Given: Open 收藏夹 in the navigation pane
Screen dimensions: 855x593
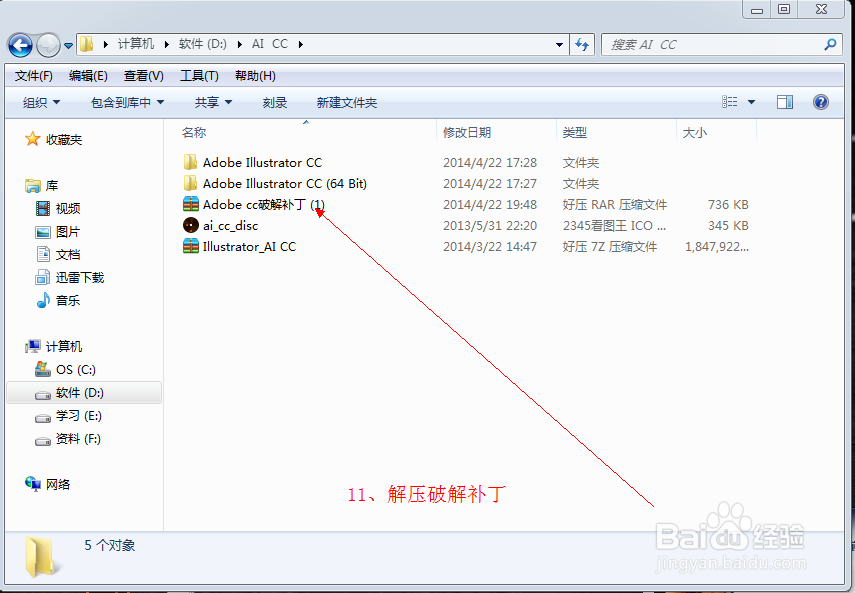Looking at the screenshot, I should point(64,140).
